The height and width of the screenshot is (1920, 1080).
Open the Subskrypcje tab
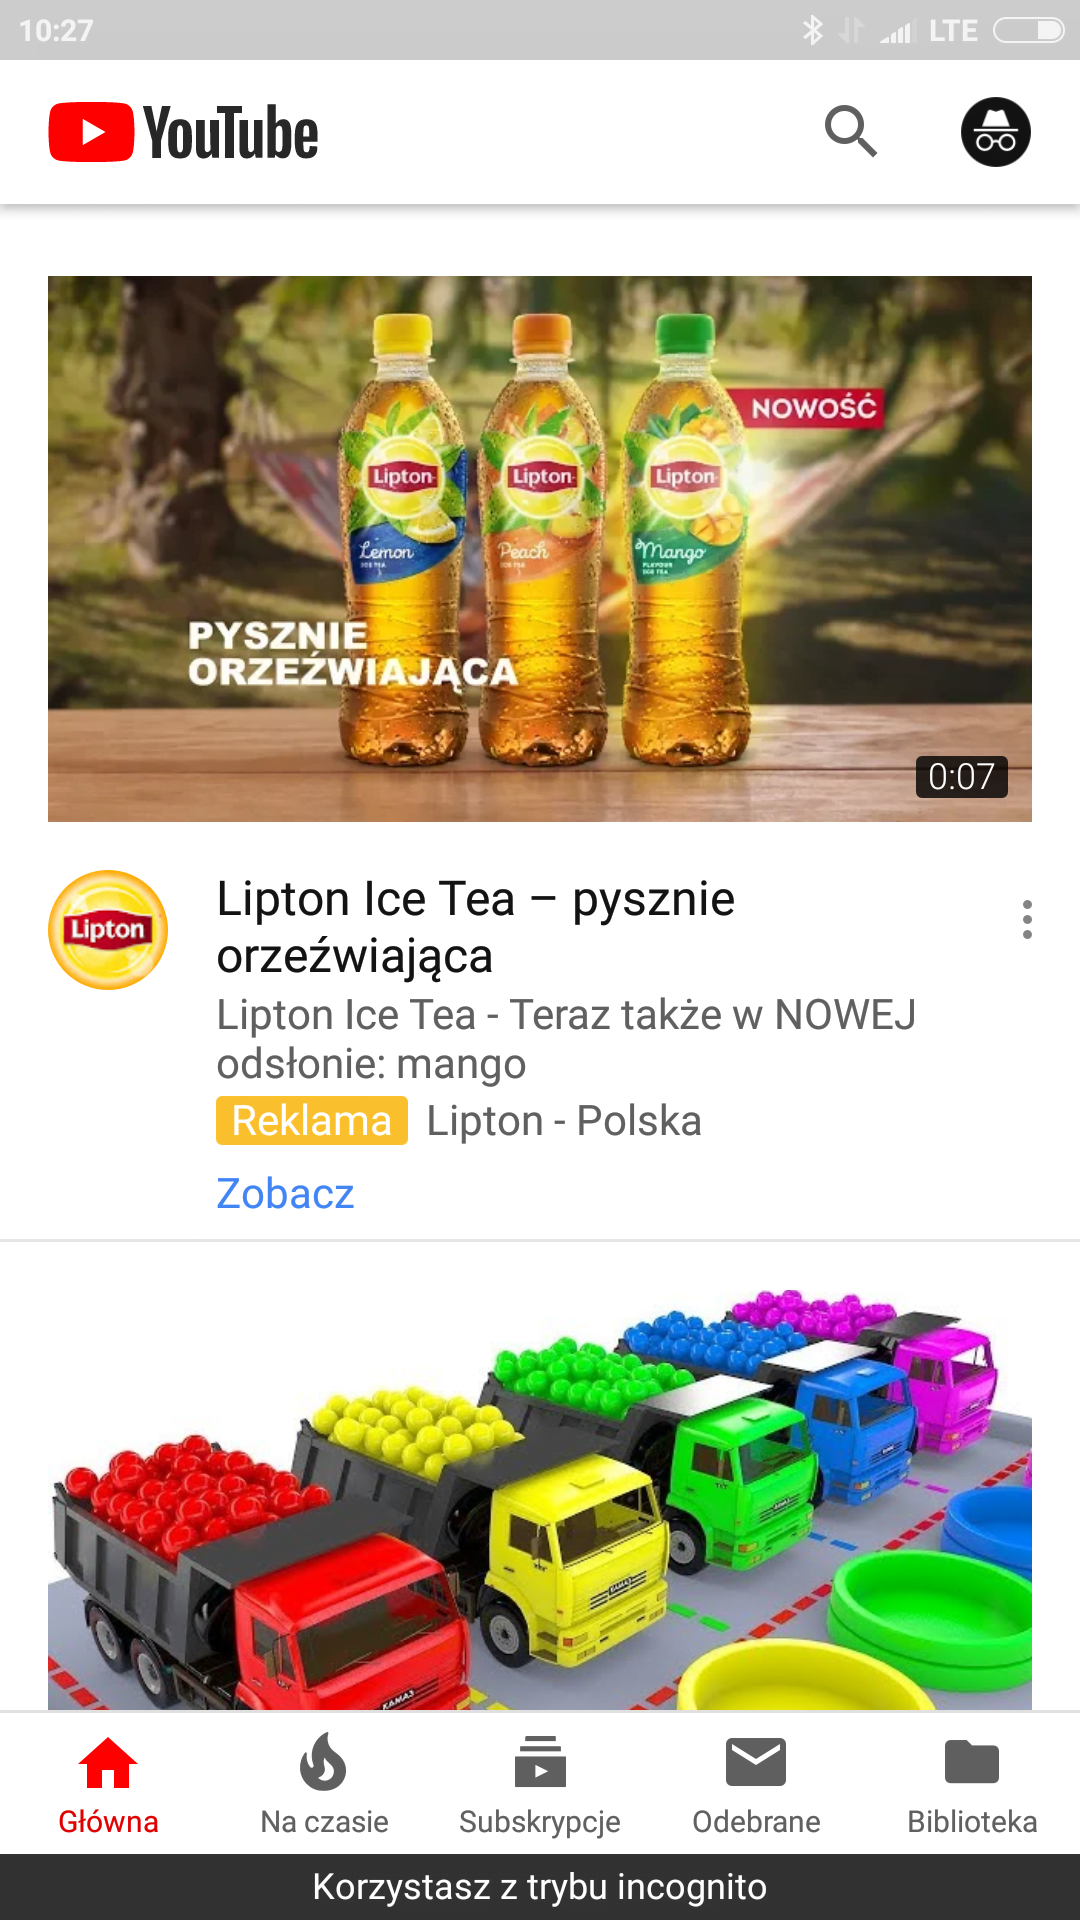[x=540, y=1785]
